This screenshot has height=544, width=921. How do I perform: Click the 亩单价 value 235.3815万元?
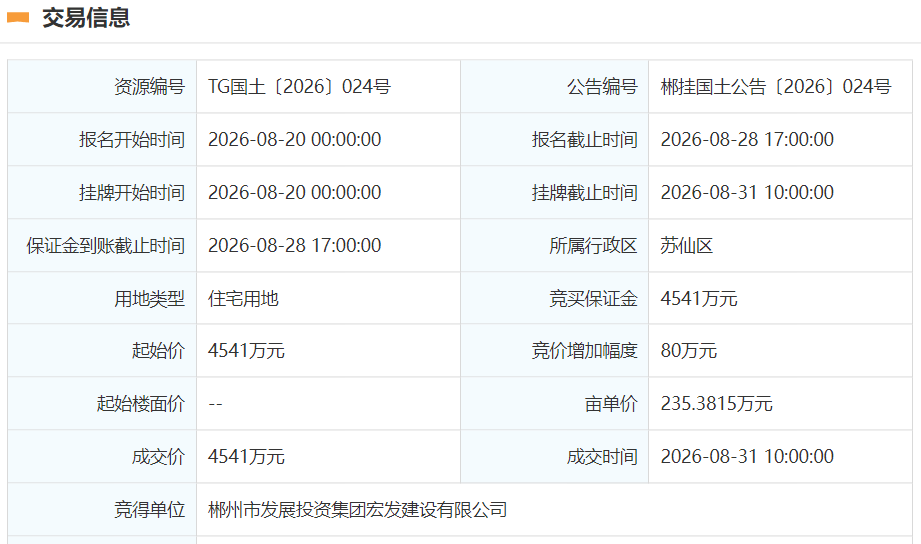point(717,404)
